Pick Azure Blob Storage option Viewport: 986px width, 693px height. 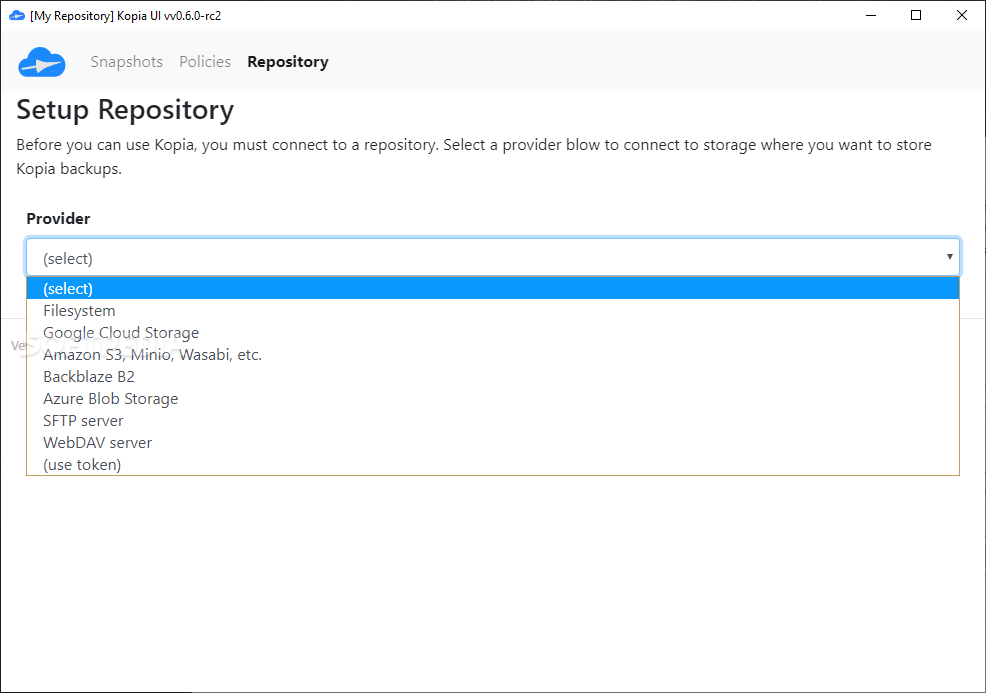tap(493, 399)
